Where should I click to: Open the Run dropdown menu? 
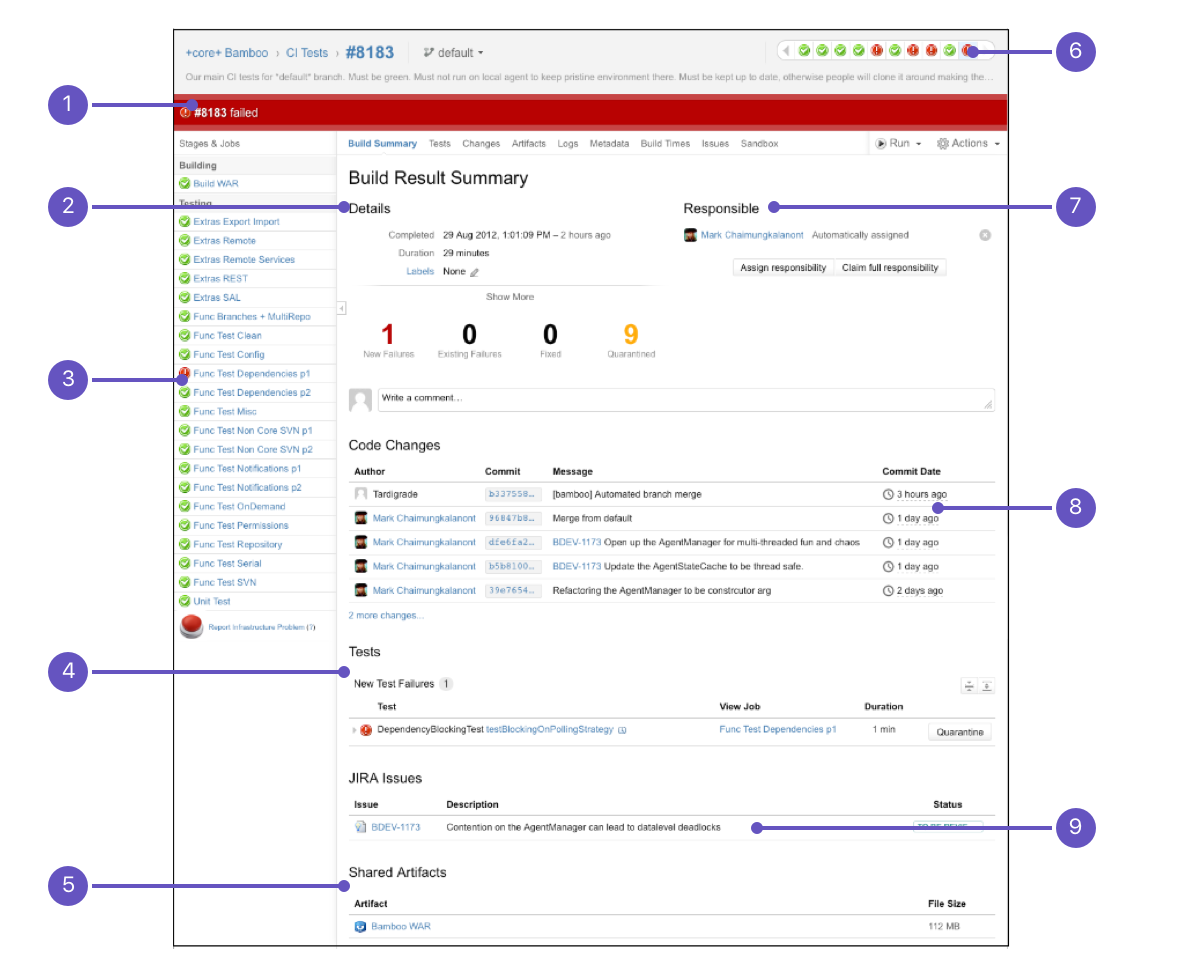pos(899,144)
